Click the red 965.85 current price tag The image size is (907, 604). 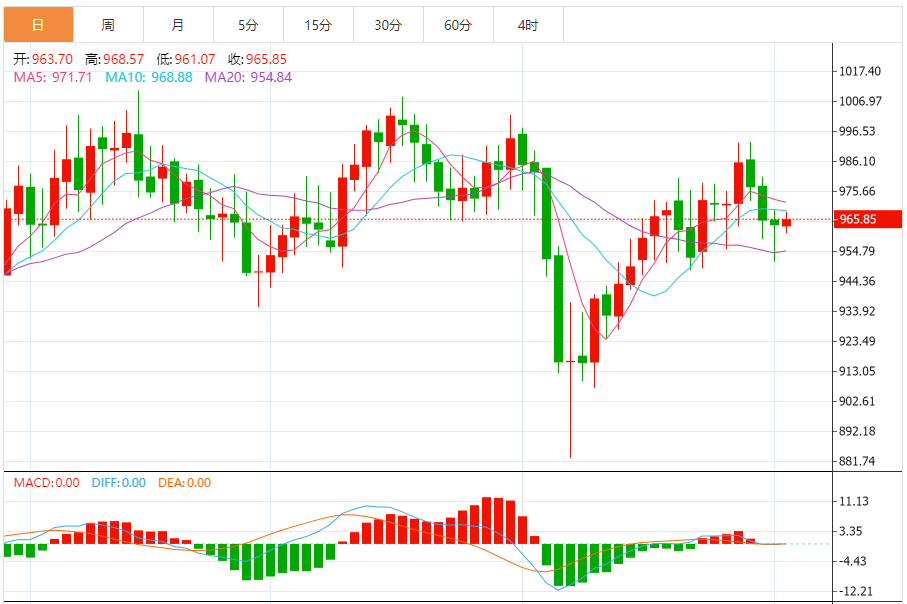867,219
